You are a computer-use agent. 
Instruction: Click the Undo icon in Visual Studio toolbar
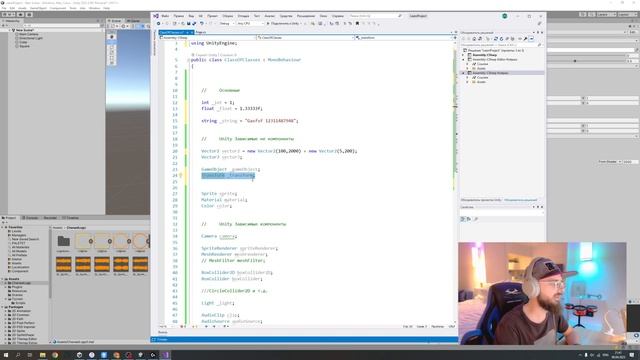pos(202,24)
